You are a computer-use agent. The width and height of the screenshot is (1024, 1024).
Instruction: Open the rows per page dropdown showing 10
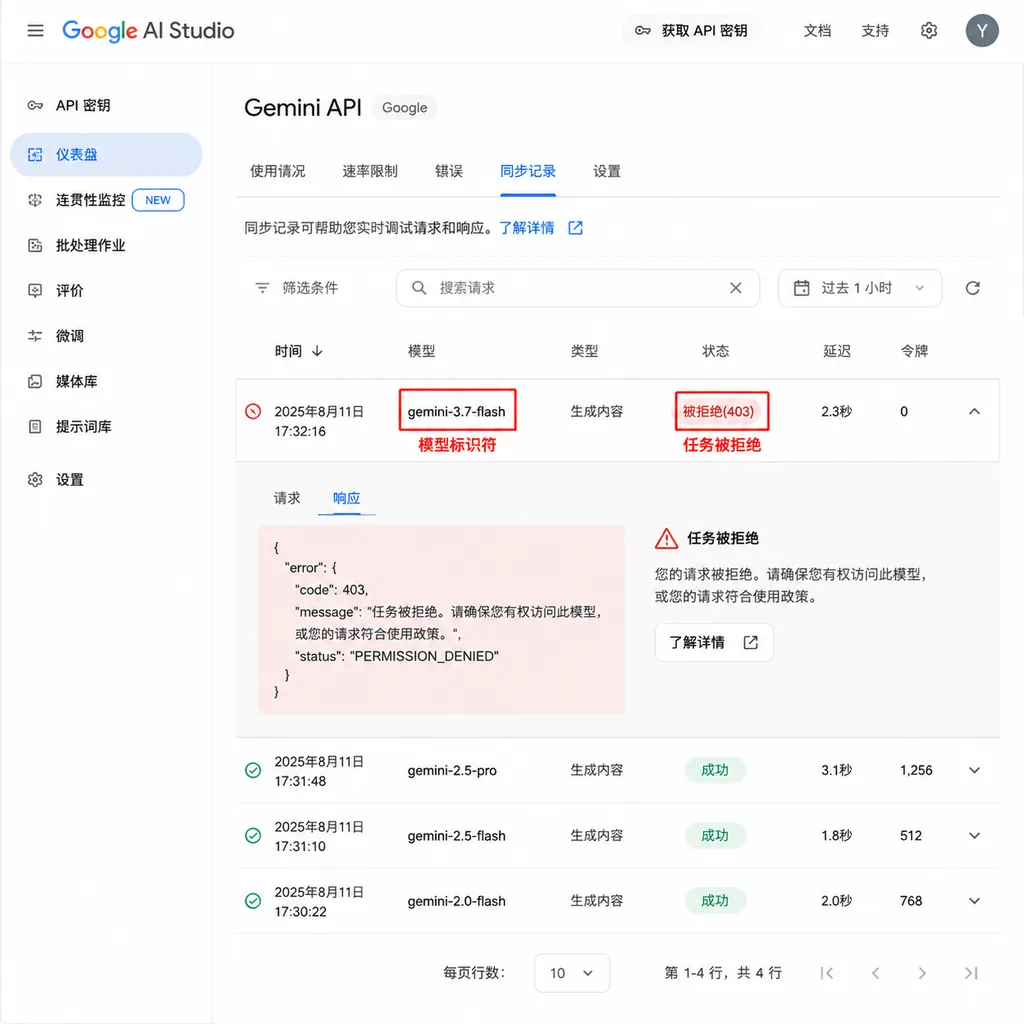(571, 973)
